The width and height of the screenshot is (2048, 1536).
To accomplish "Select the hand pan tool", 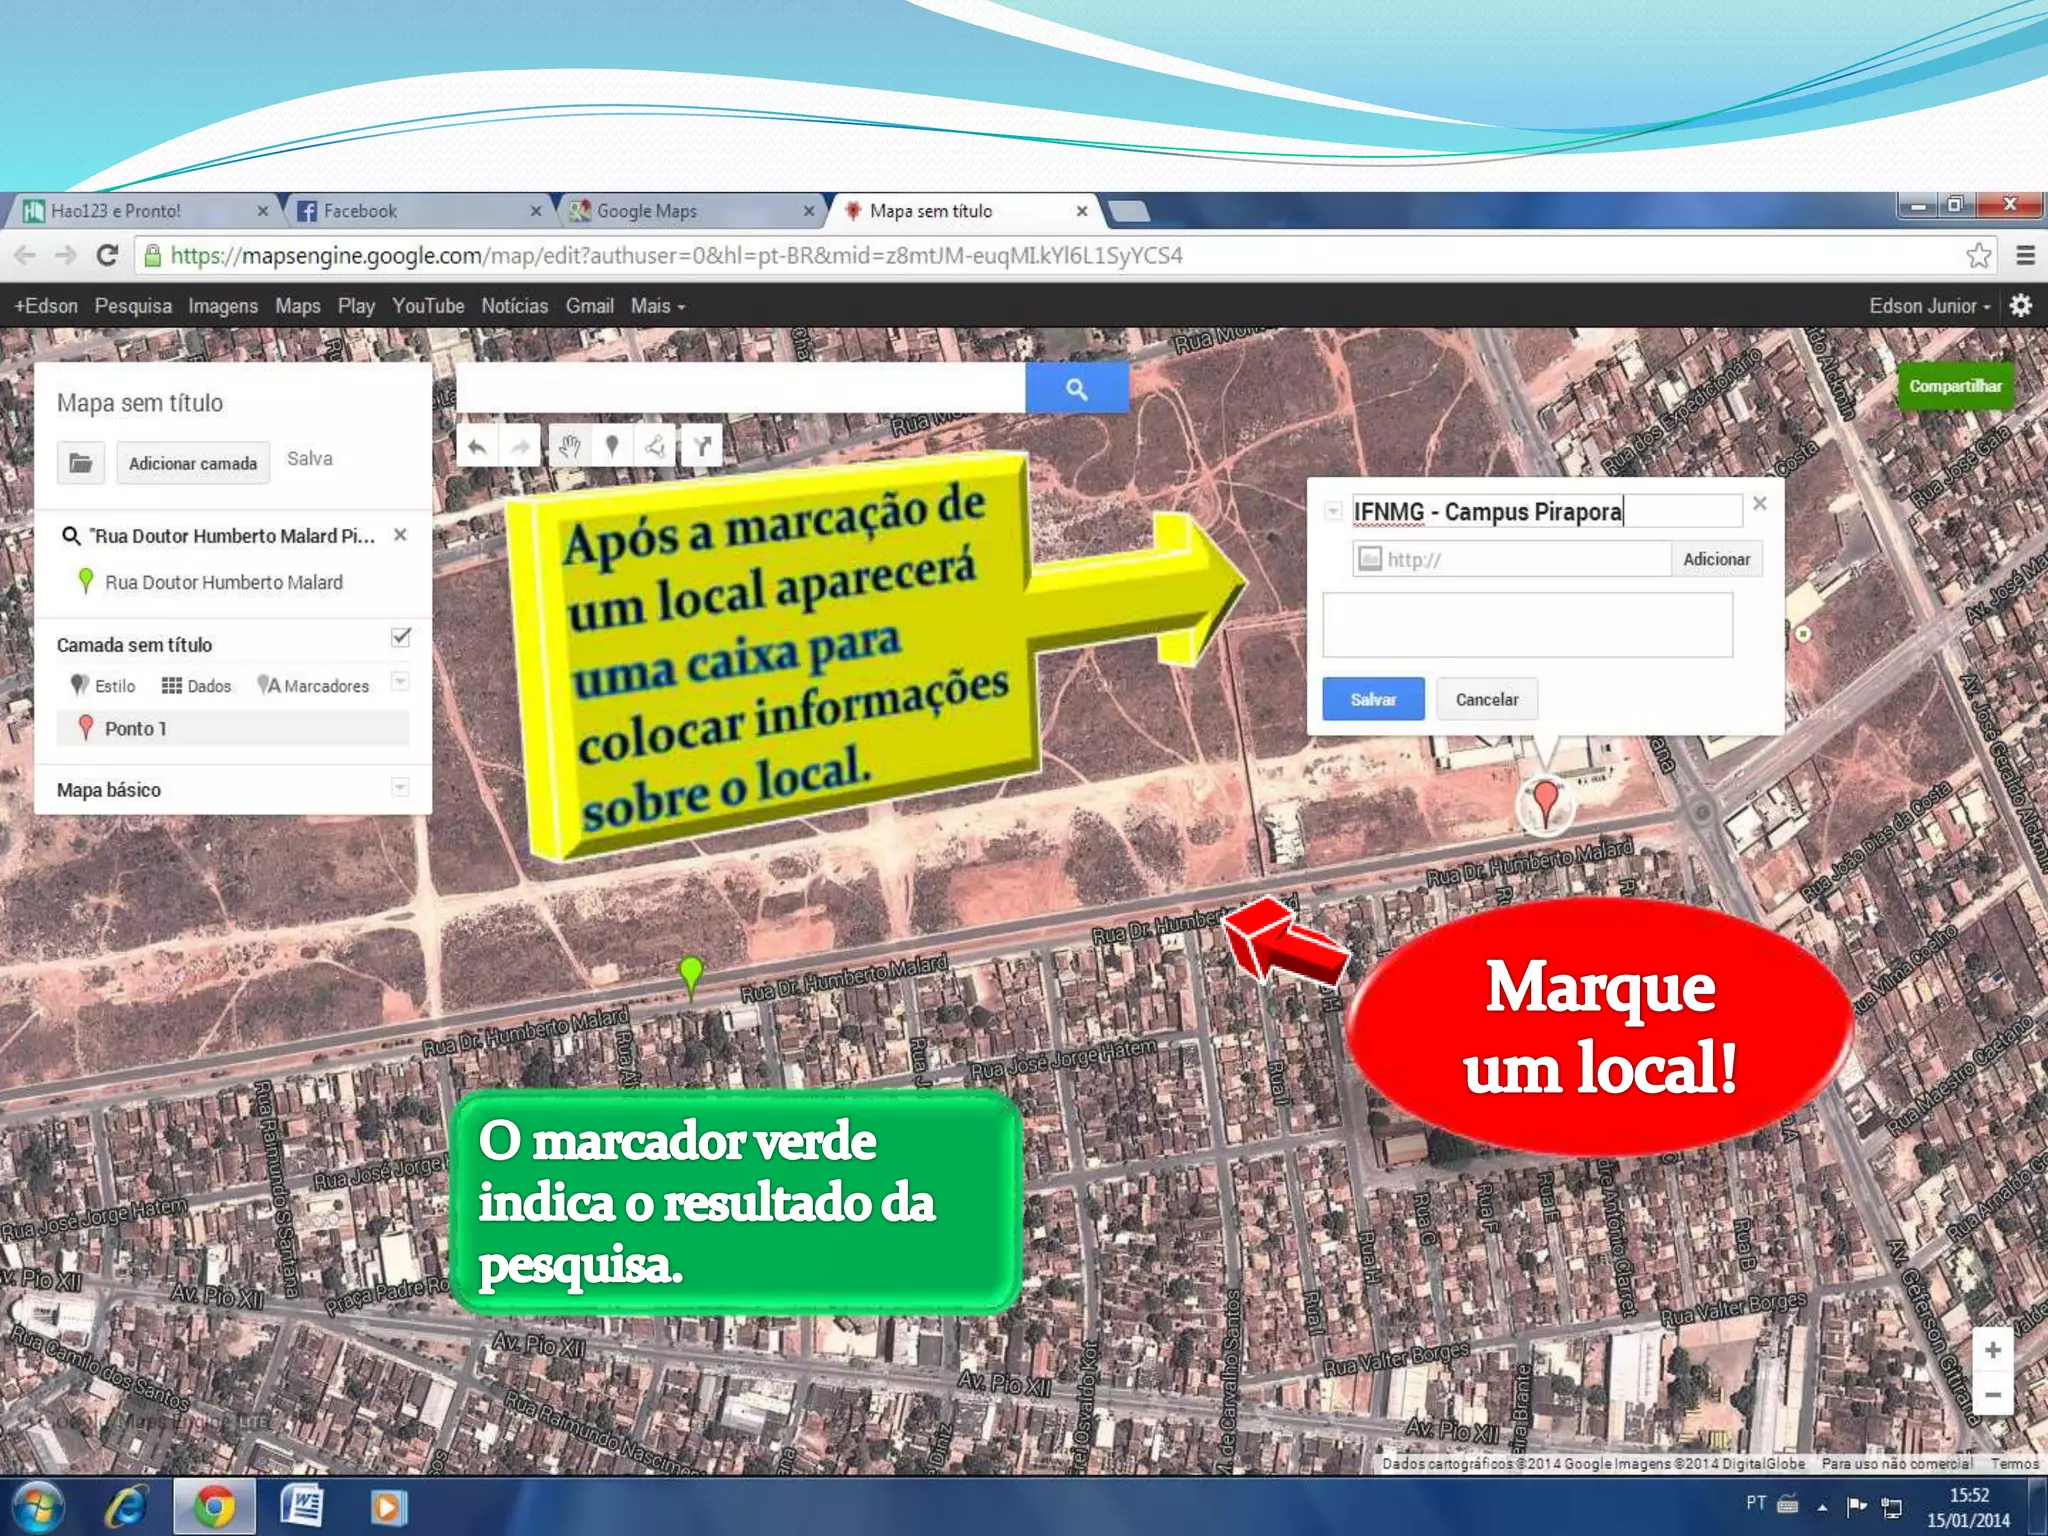I will point(569,447).
